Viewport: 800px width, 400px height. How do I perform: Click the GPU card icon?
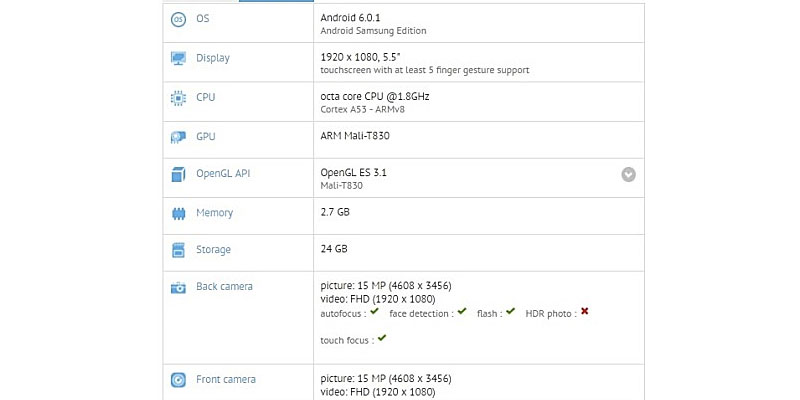178,137
